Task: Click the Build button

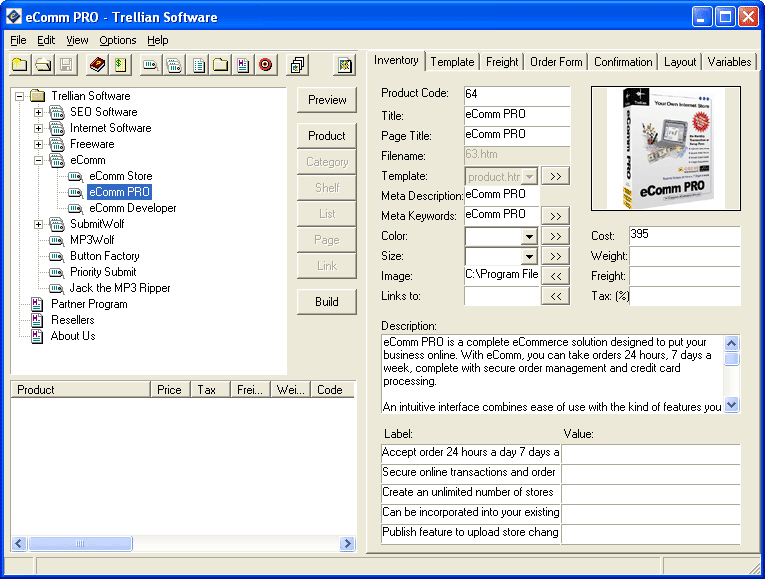Action: tap(327, 302)
